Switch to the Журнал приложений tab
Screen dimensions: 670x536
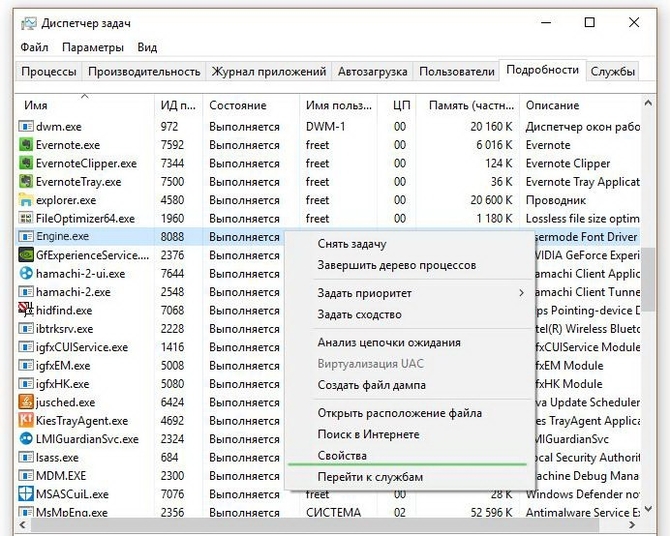269,71
